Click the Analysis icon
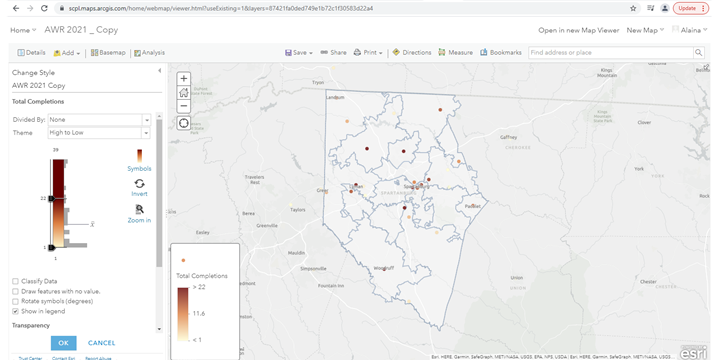The width and height of the screenshot is (712, 360). coord(138,53)
